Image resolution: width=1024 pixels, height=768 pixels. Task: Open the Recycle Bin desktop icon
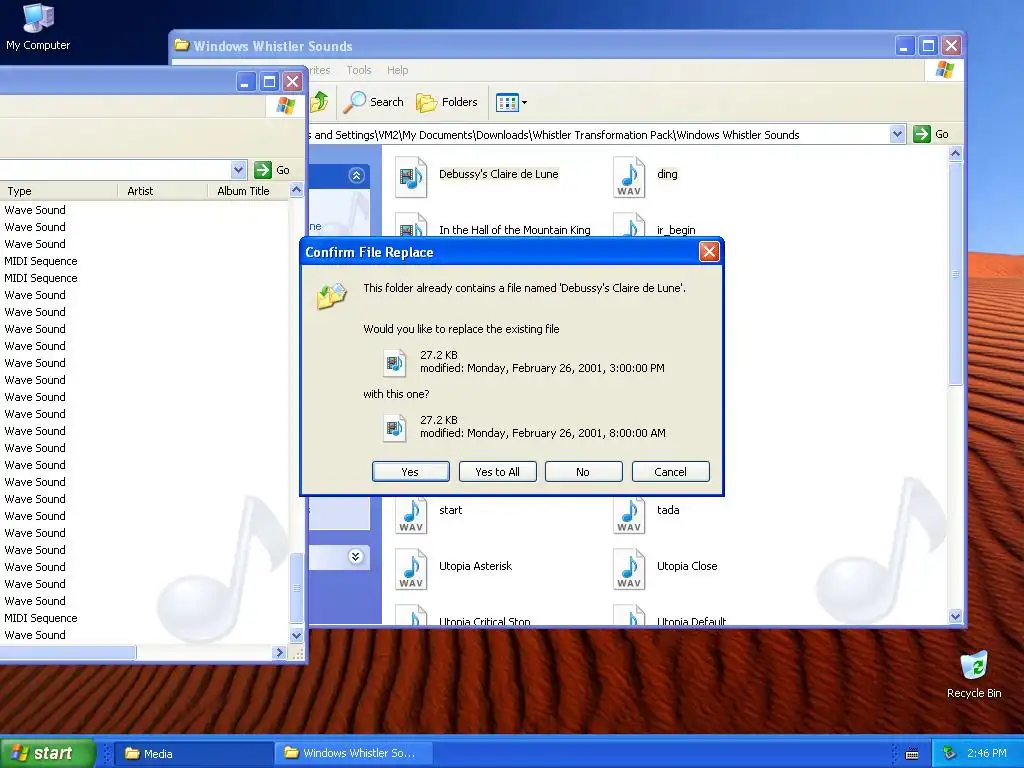974,675
